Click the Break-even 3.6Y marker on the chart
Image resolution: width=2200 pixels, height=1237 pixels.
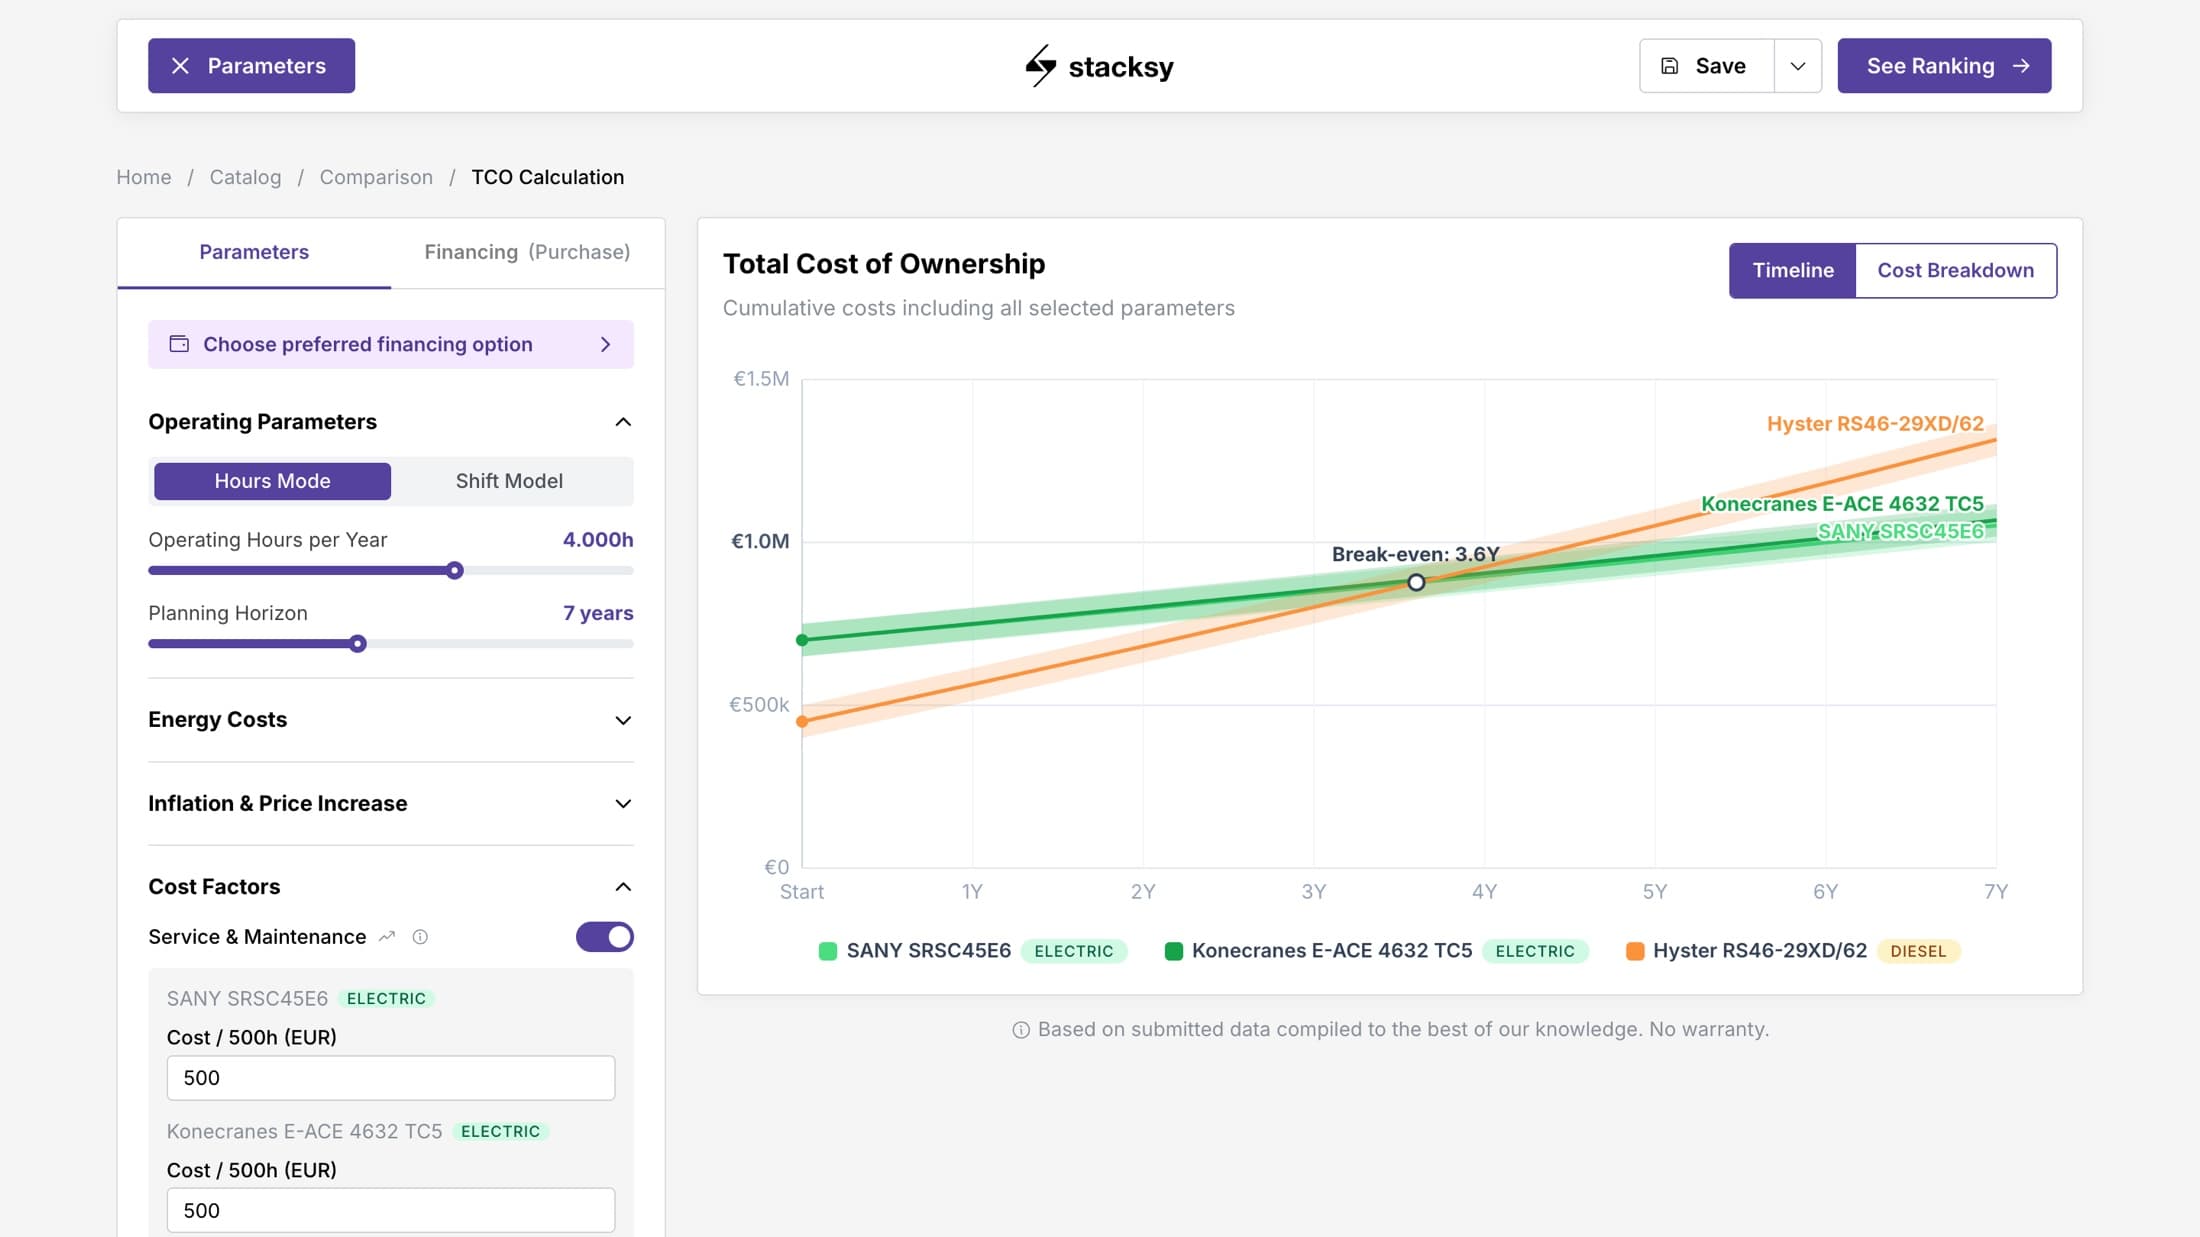pos(1416,582)
